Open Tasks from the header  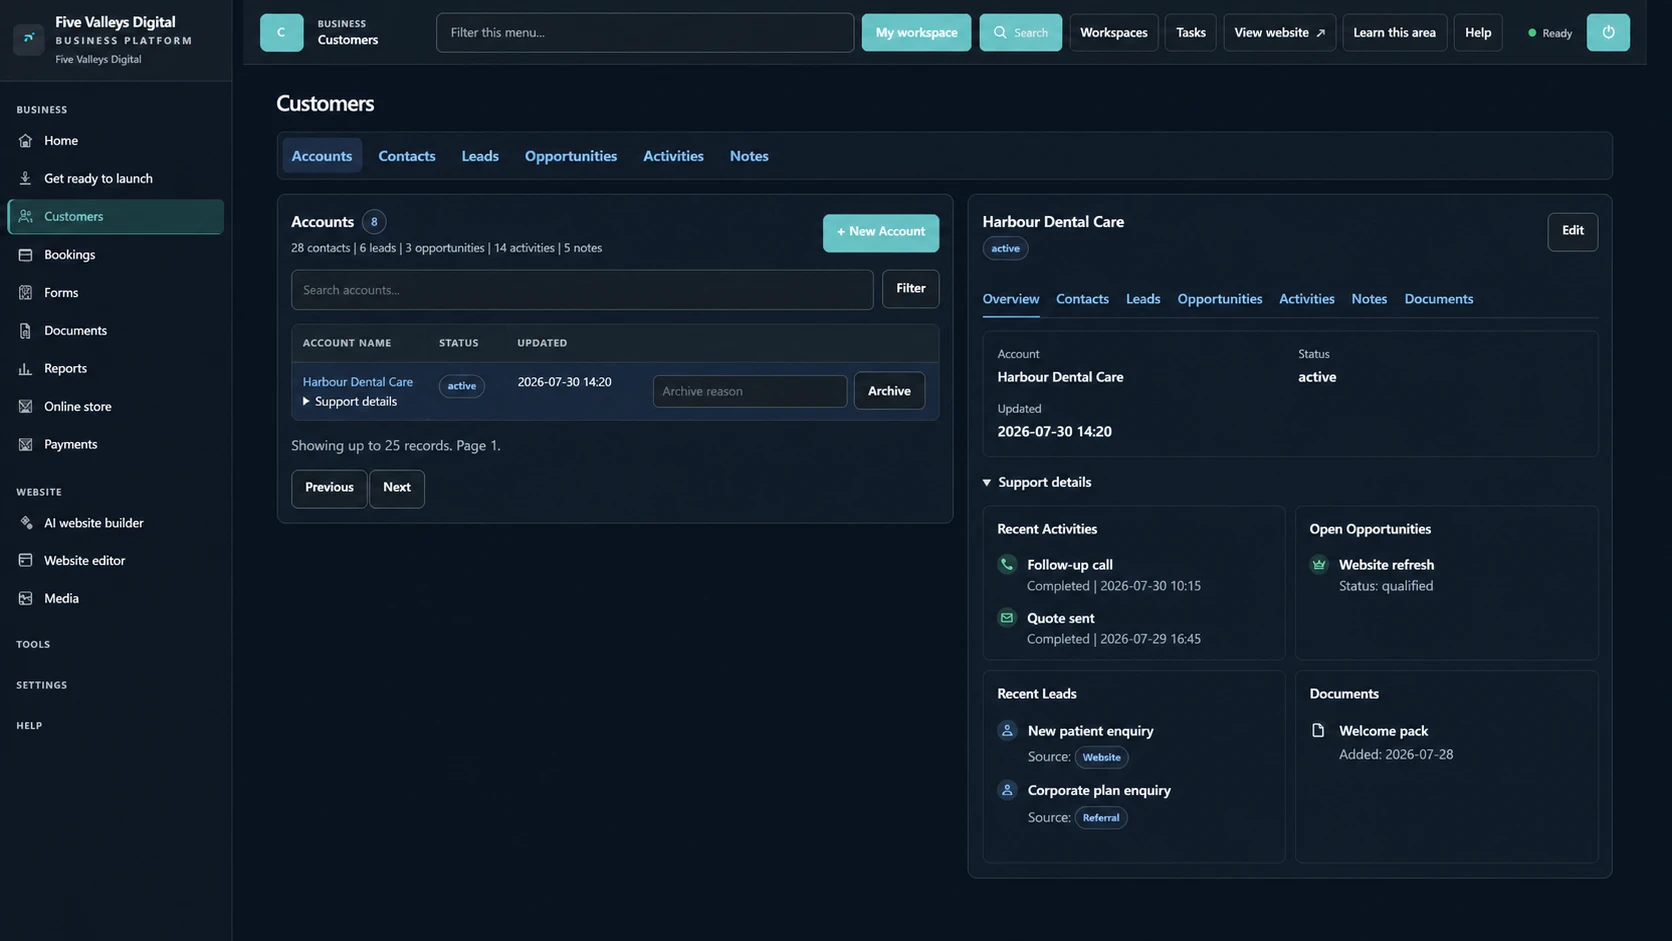pyautogui.click(x=1190, y=33)
